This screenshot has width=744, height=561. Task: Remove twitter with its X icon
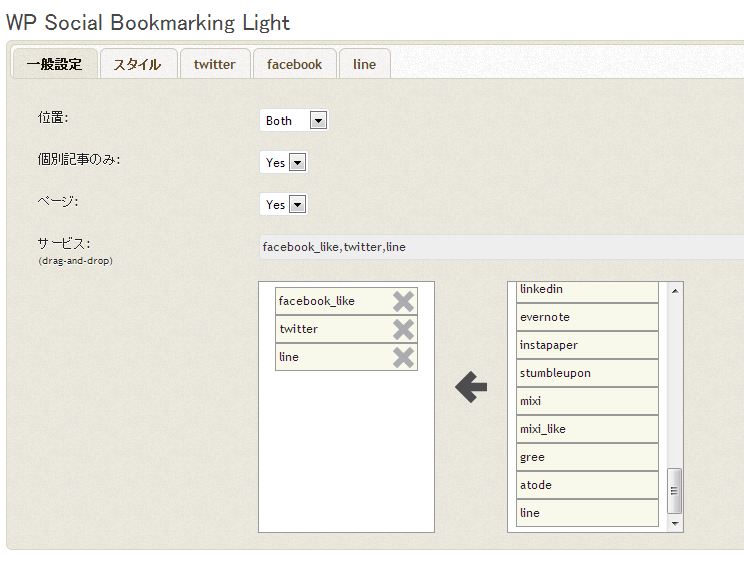coord(403,329)
